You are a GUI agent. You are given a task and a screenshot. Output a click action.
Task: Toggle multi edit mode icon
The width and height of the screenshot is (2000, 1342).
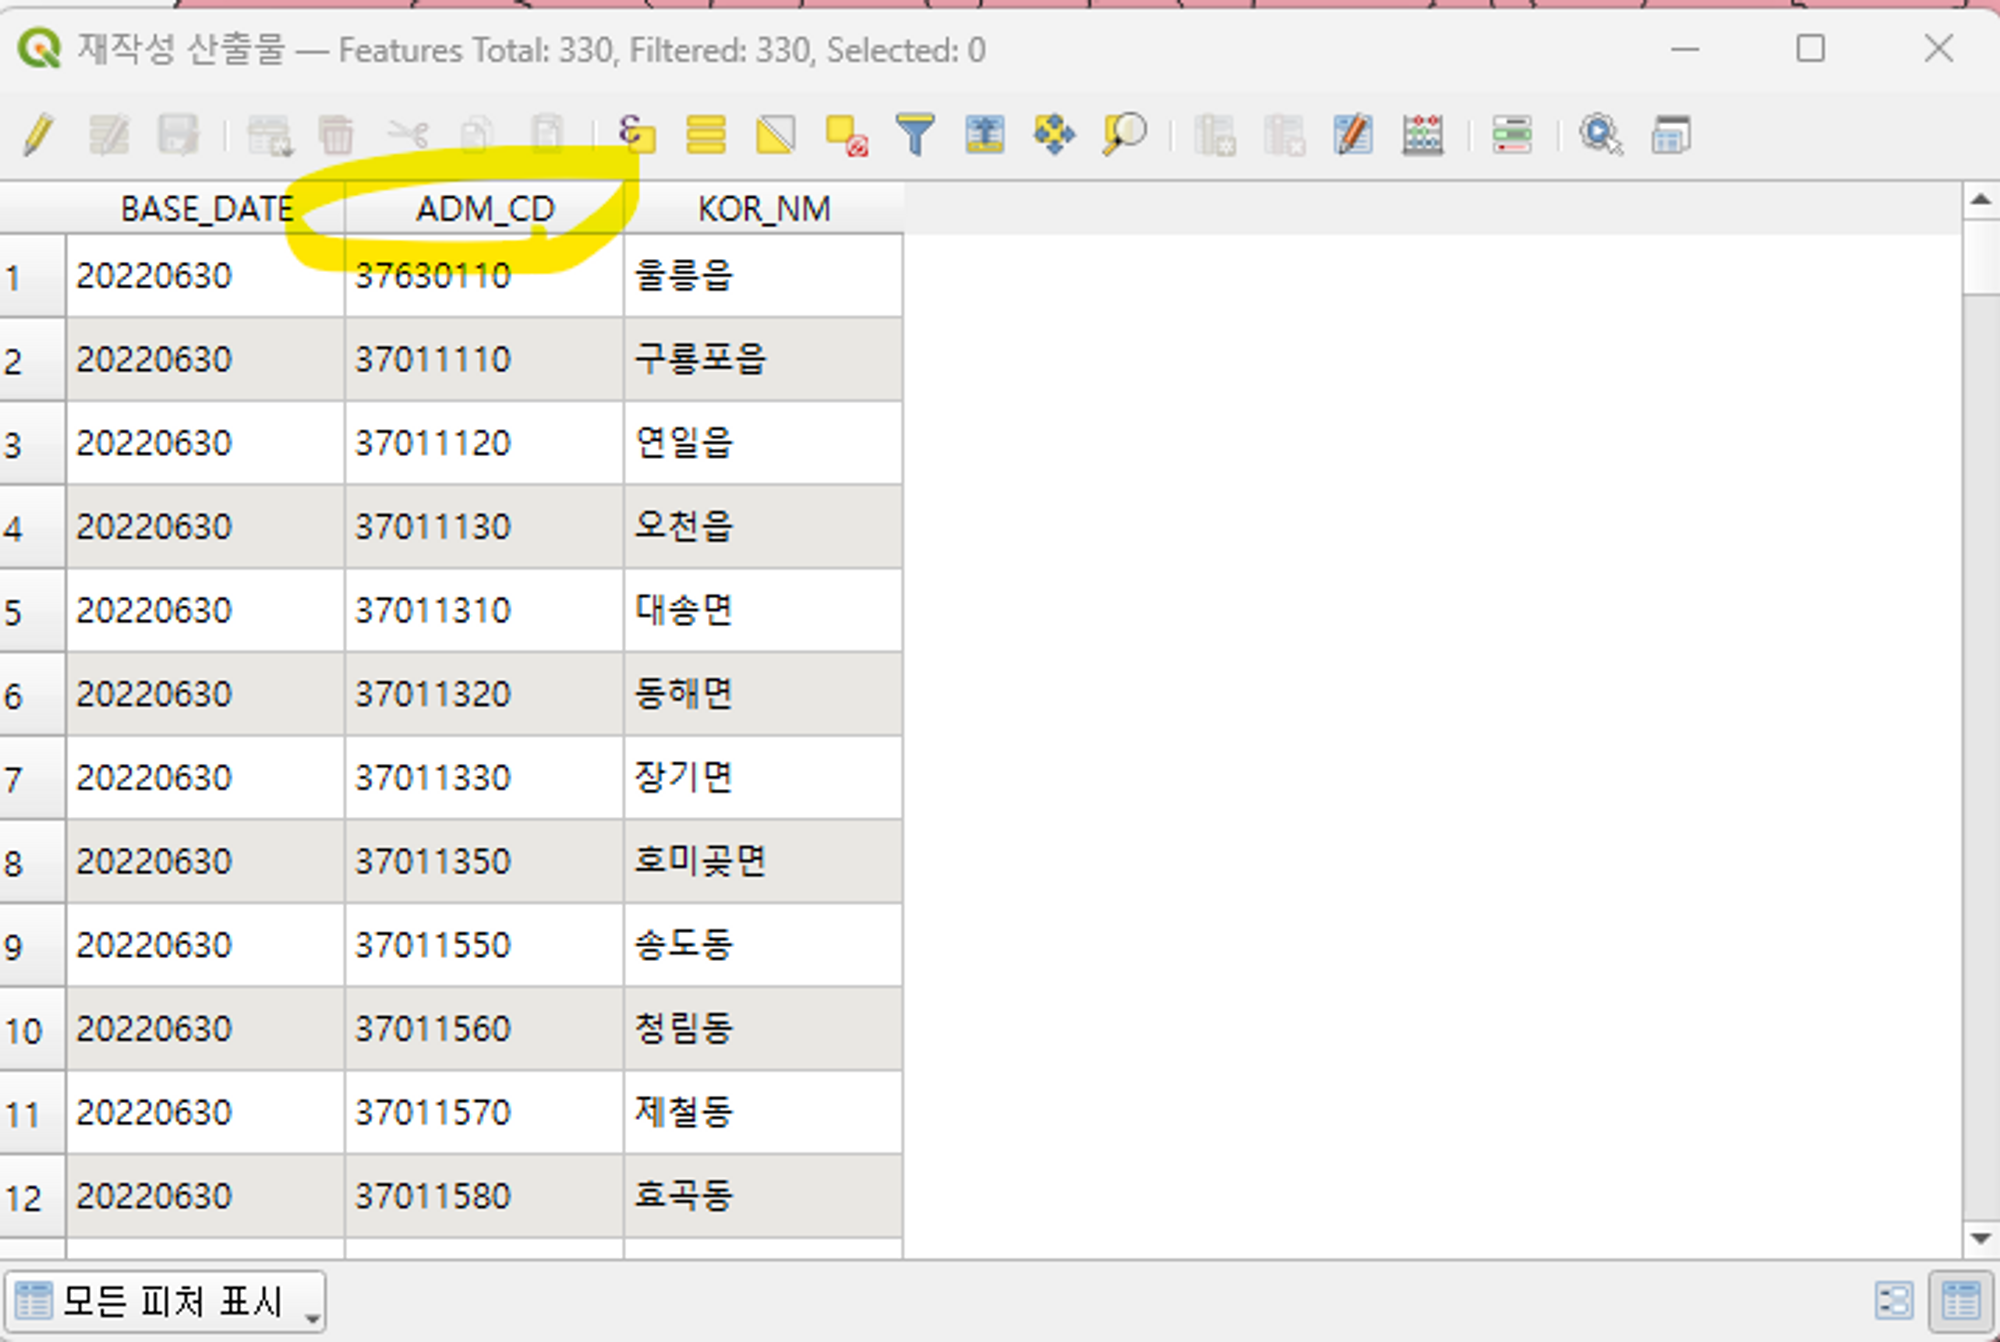(x=109, y=134)
